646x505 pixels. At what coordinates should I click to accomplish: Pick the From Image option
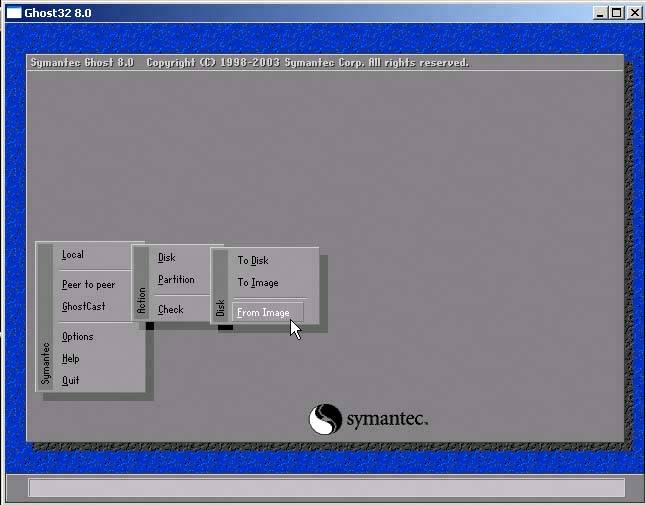click(x=263, y=313)
